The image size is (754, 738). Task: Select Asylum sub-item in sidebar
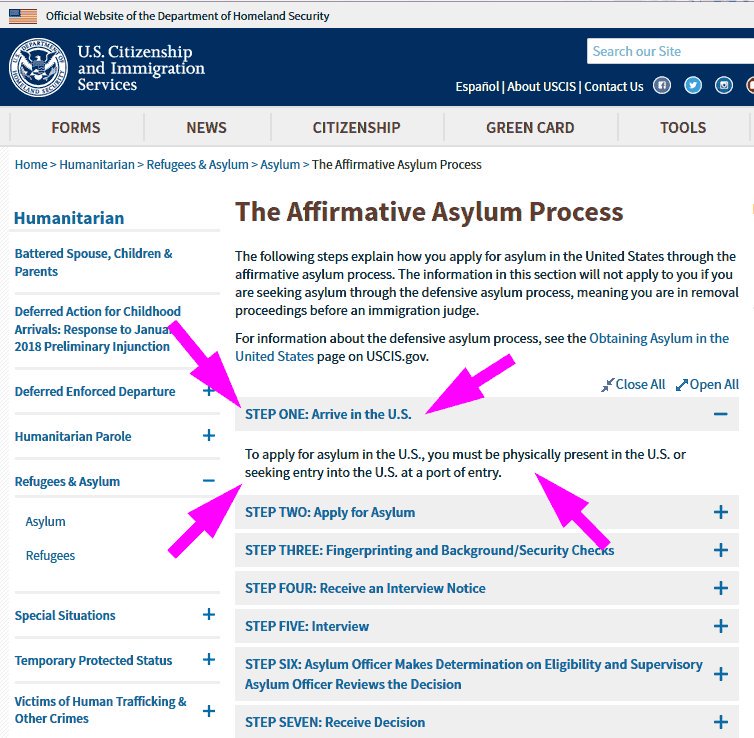coord(45,521)
